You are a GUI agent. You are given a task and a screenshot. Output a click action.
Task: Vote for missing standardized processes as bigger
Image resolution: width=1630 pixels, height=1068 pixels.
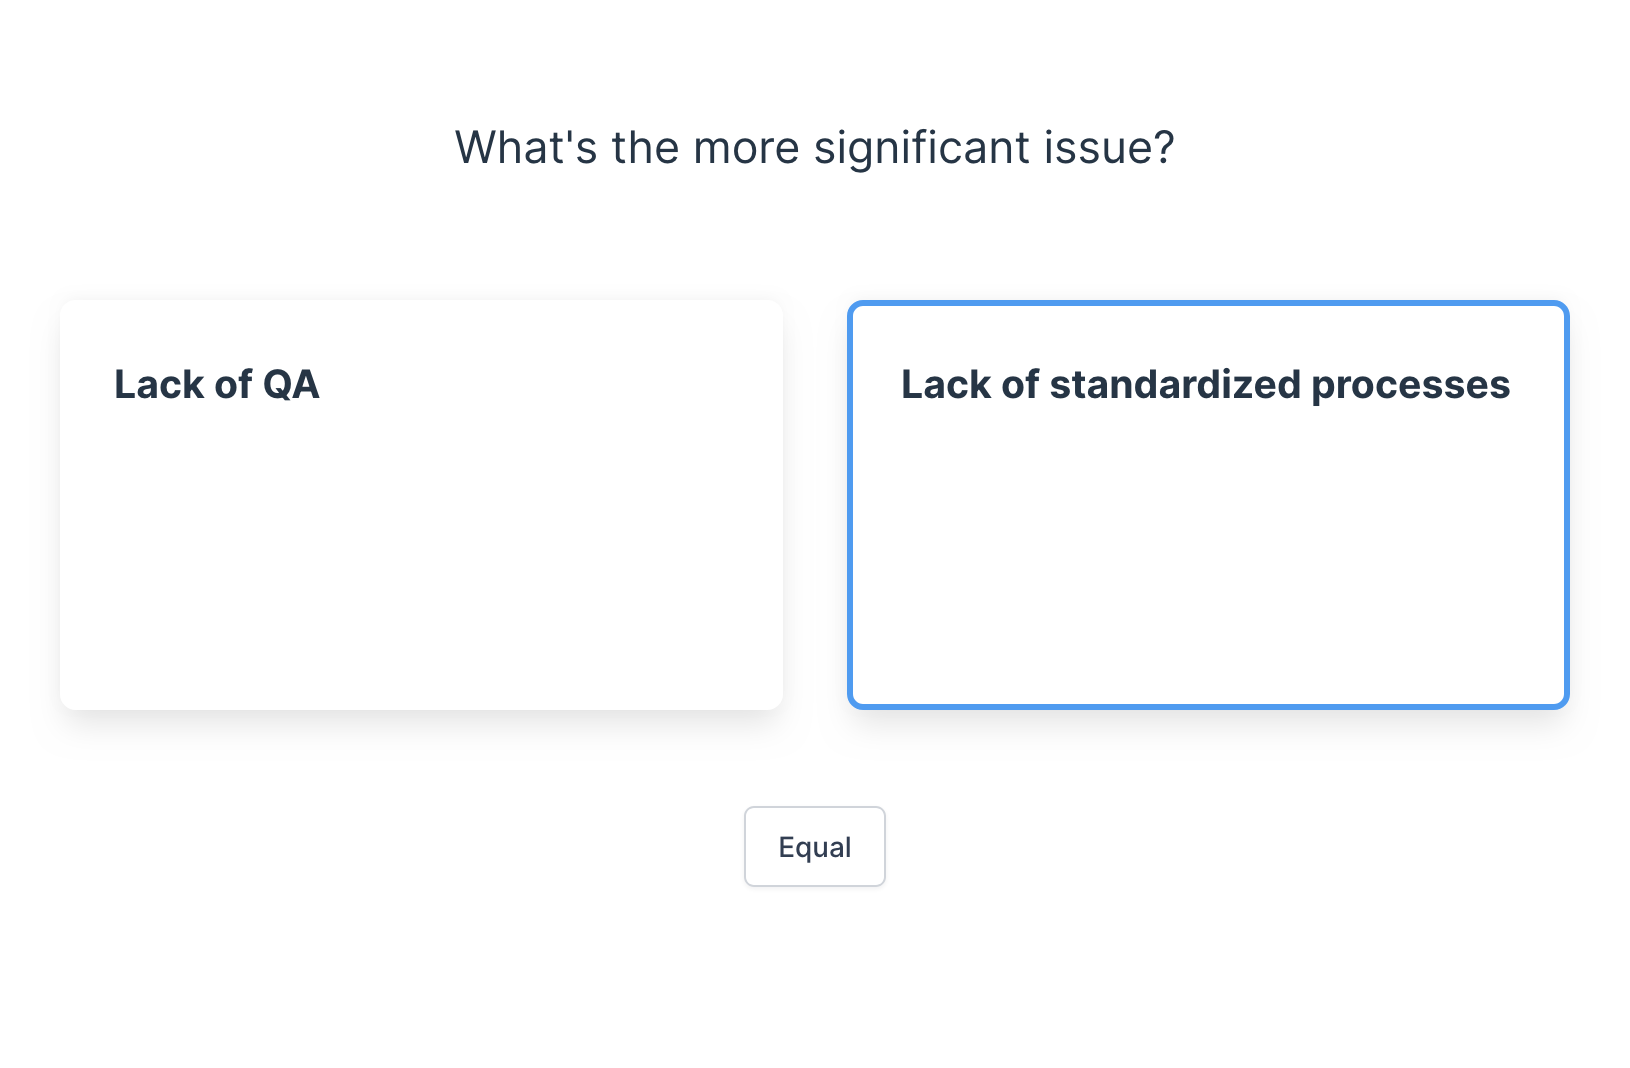tap(1208, 505)
